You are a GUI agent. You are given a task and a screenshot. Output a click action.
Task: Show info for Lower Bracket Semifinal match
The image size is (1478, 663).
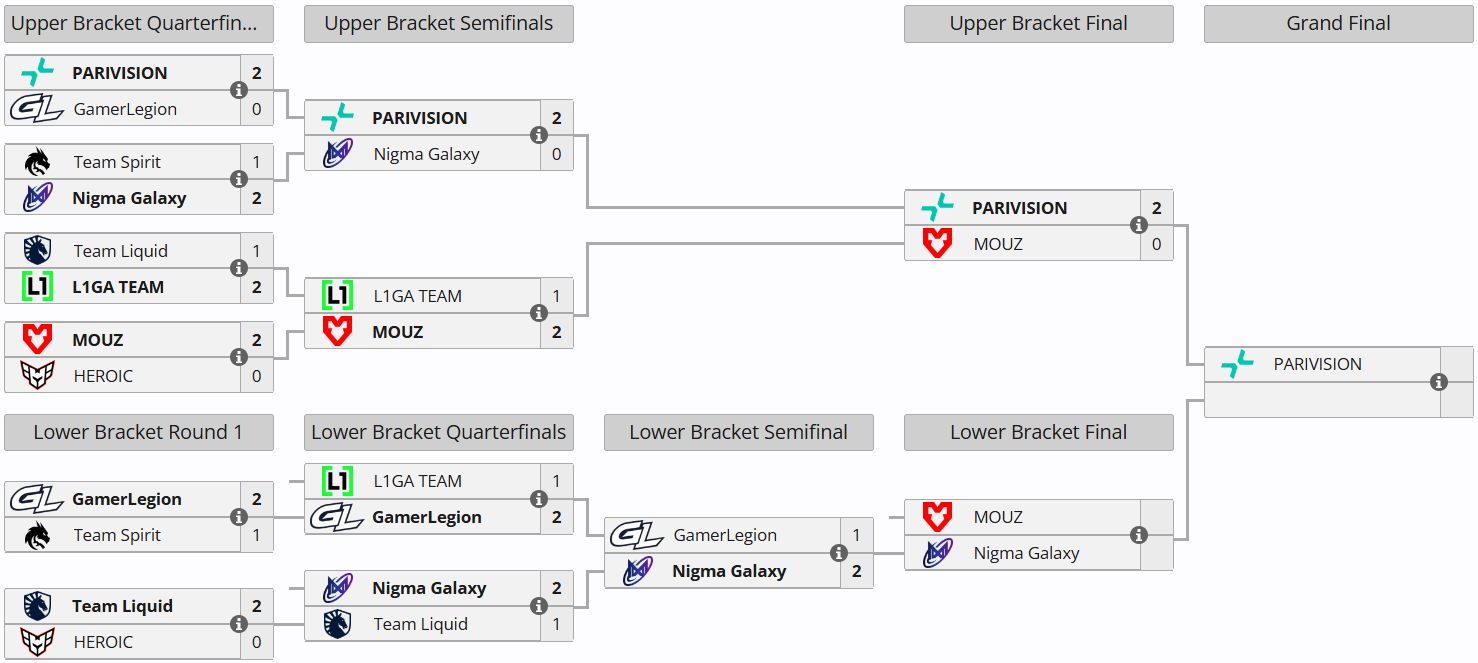[x=839, y=553]
